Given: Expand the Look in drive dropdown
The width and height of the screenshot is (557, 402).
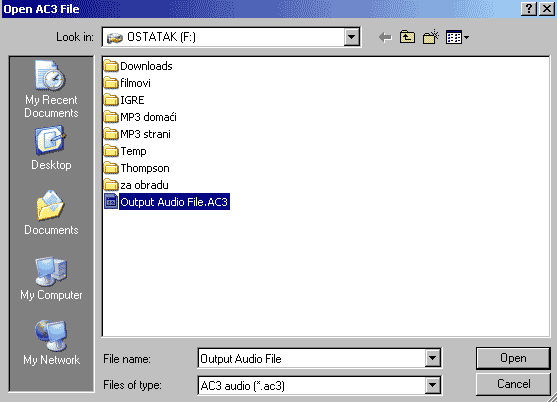Looking at the screenshot, I should click(x=352, y=37).
